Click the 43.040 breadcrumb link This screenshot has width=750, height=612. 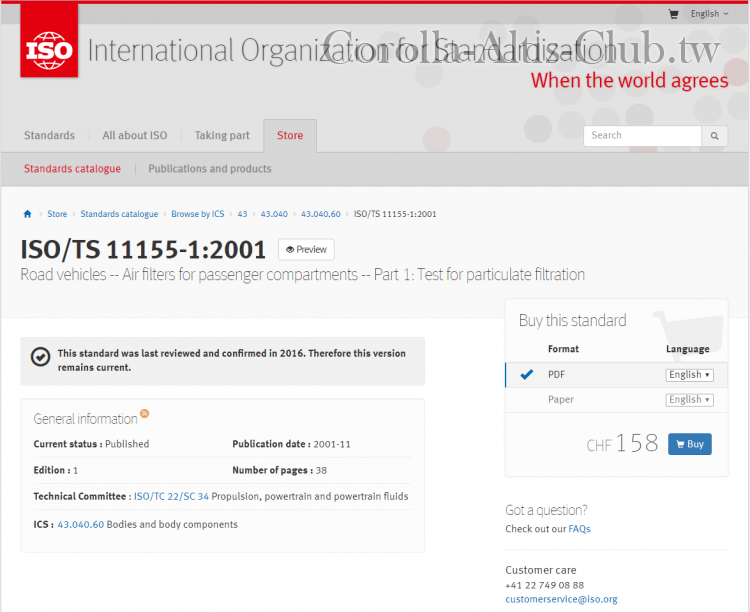(x=274, y=214)
